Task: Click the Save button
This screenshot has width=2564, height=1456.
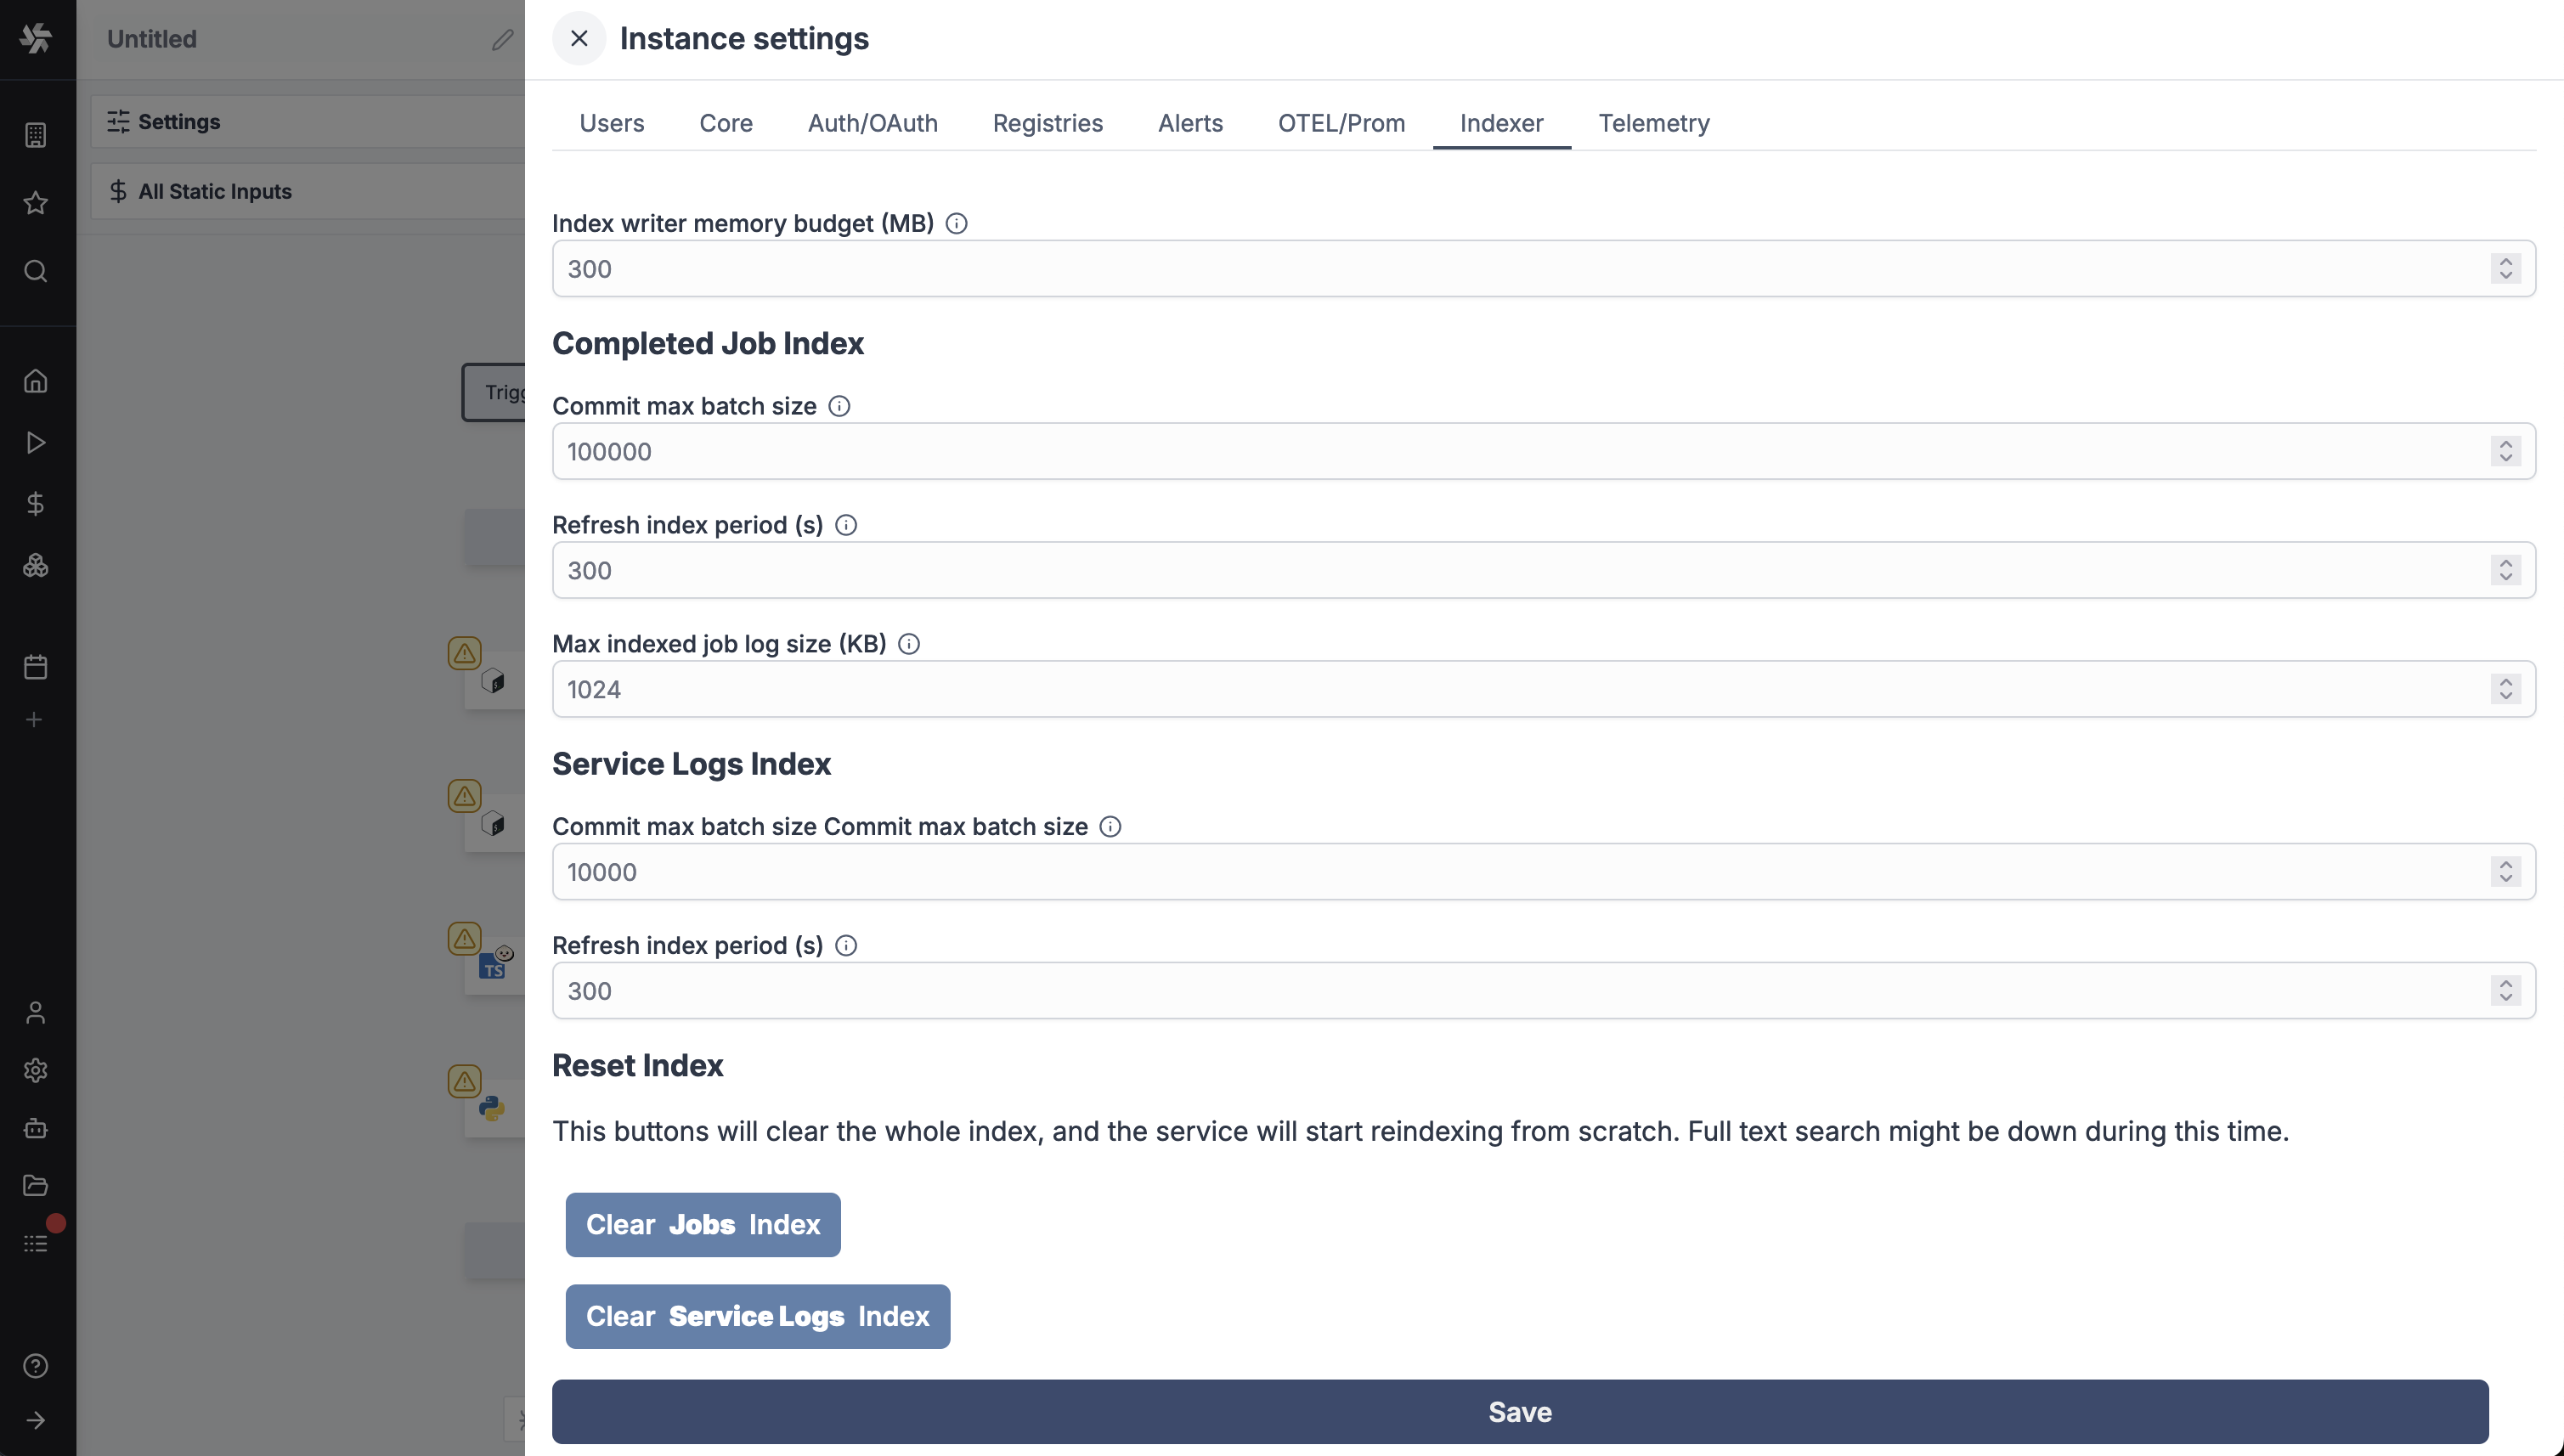Action: (x=1520, y=1410)
